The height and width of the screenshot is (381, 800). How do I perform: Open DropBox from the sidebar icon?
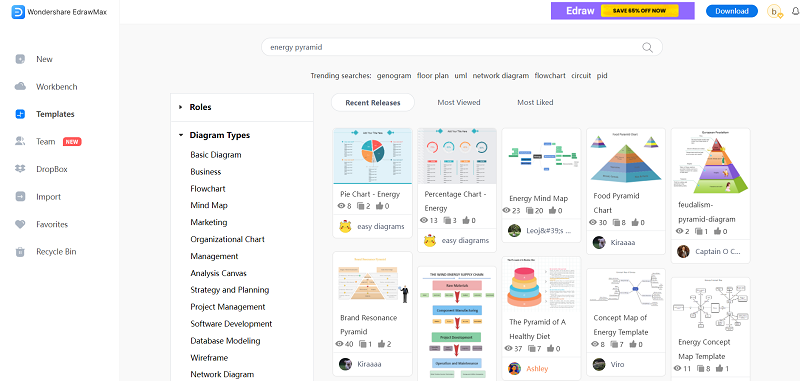20,169
